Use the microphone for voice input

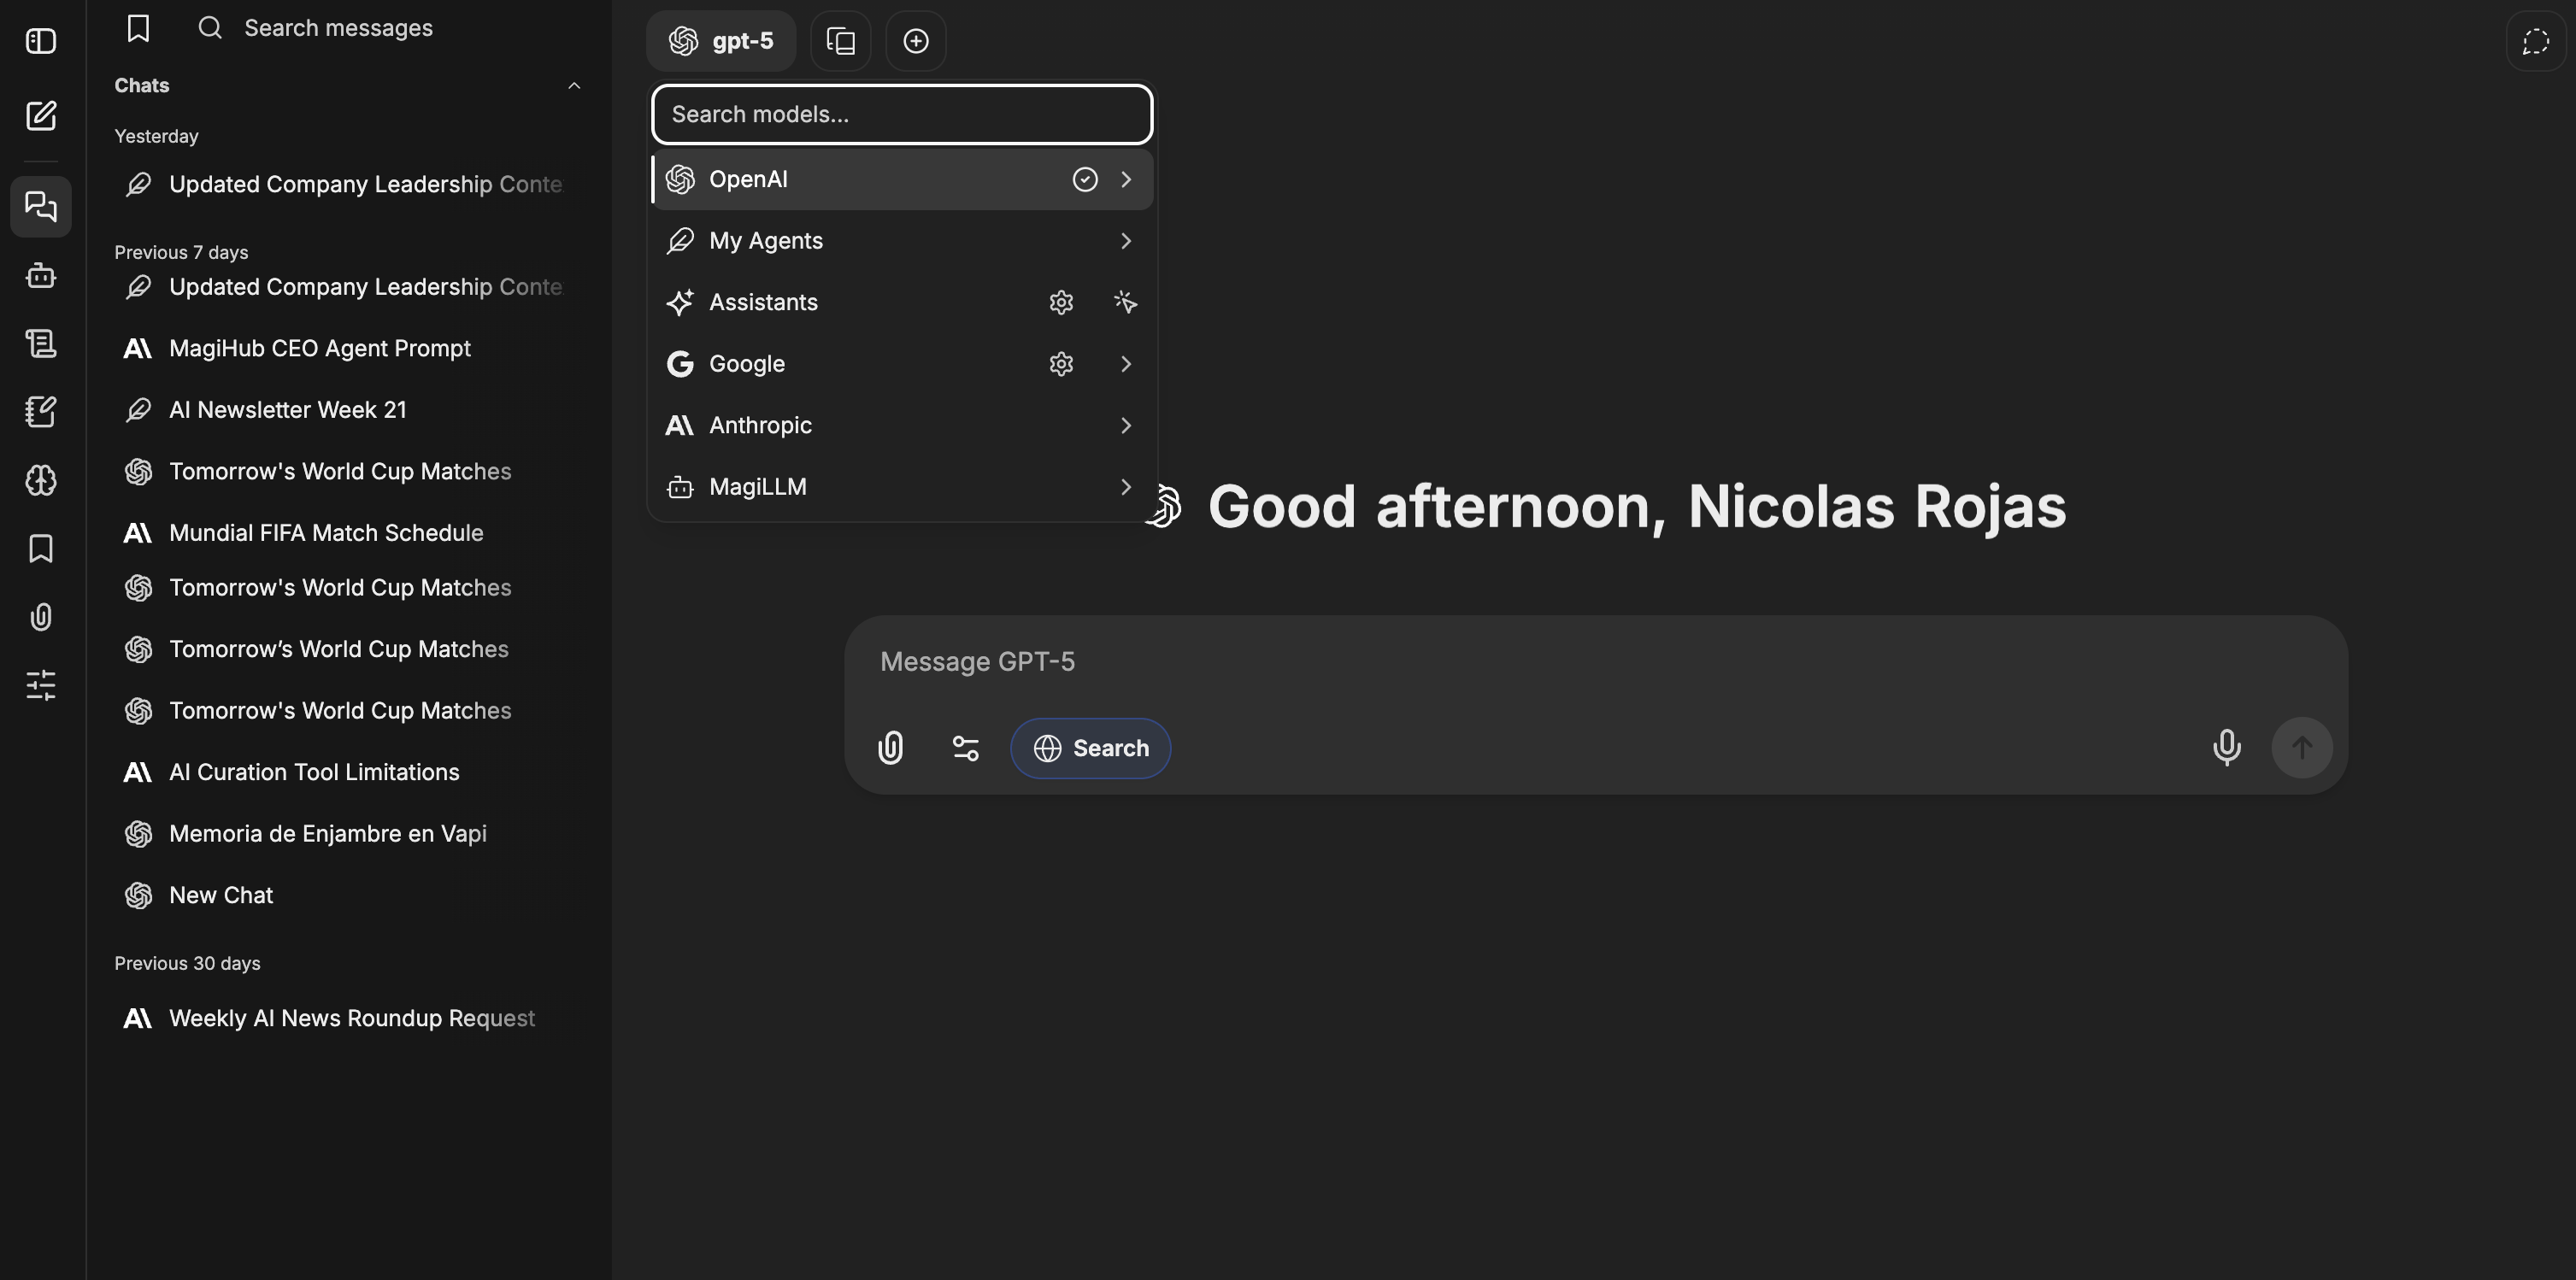pyautogui.click(x=2227, y=748)
